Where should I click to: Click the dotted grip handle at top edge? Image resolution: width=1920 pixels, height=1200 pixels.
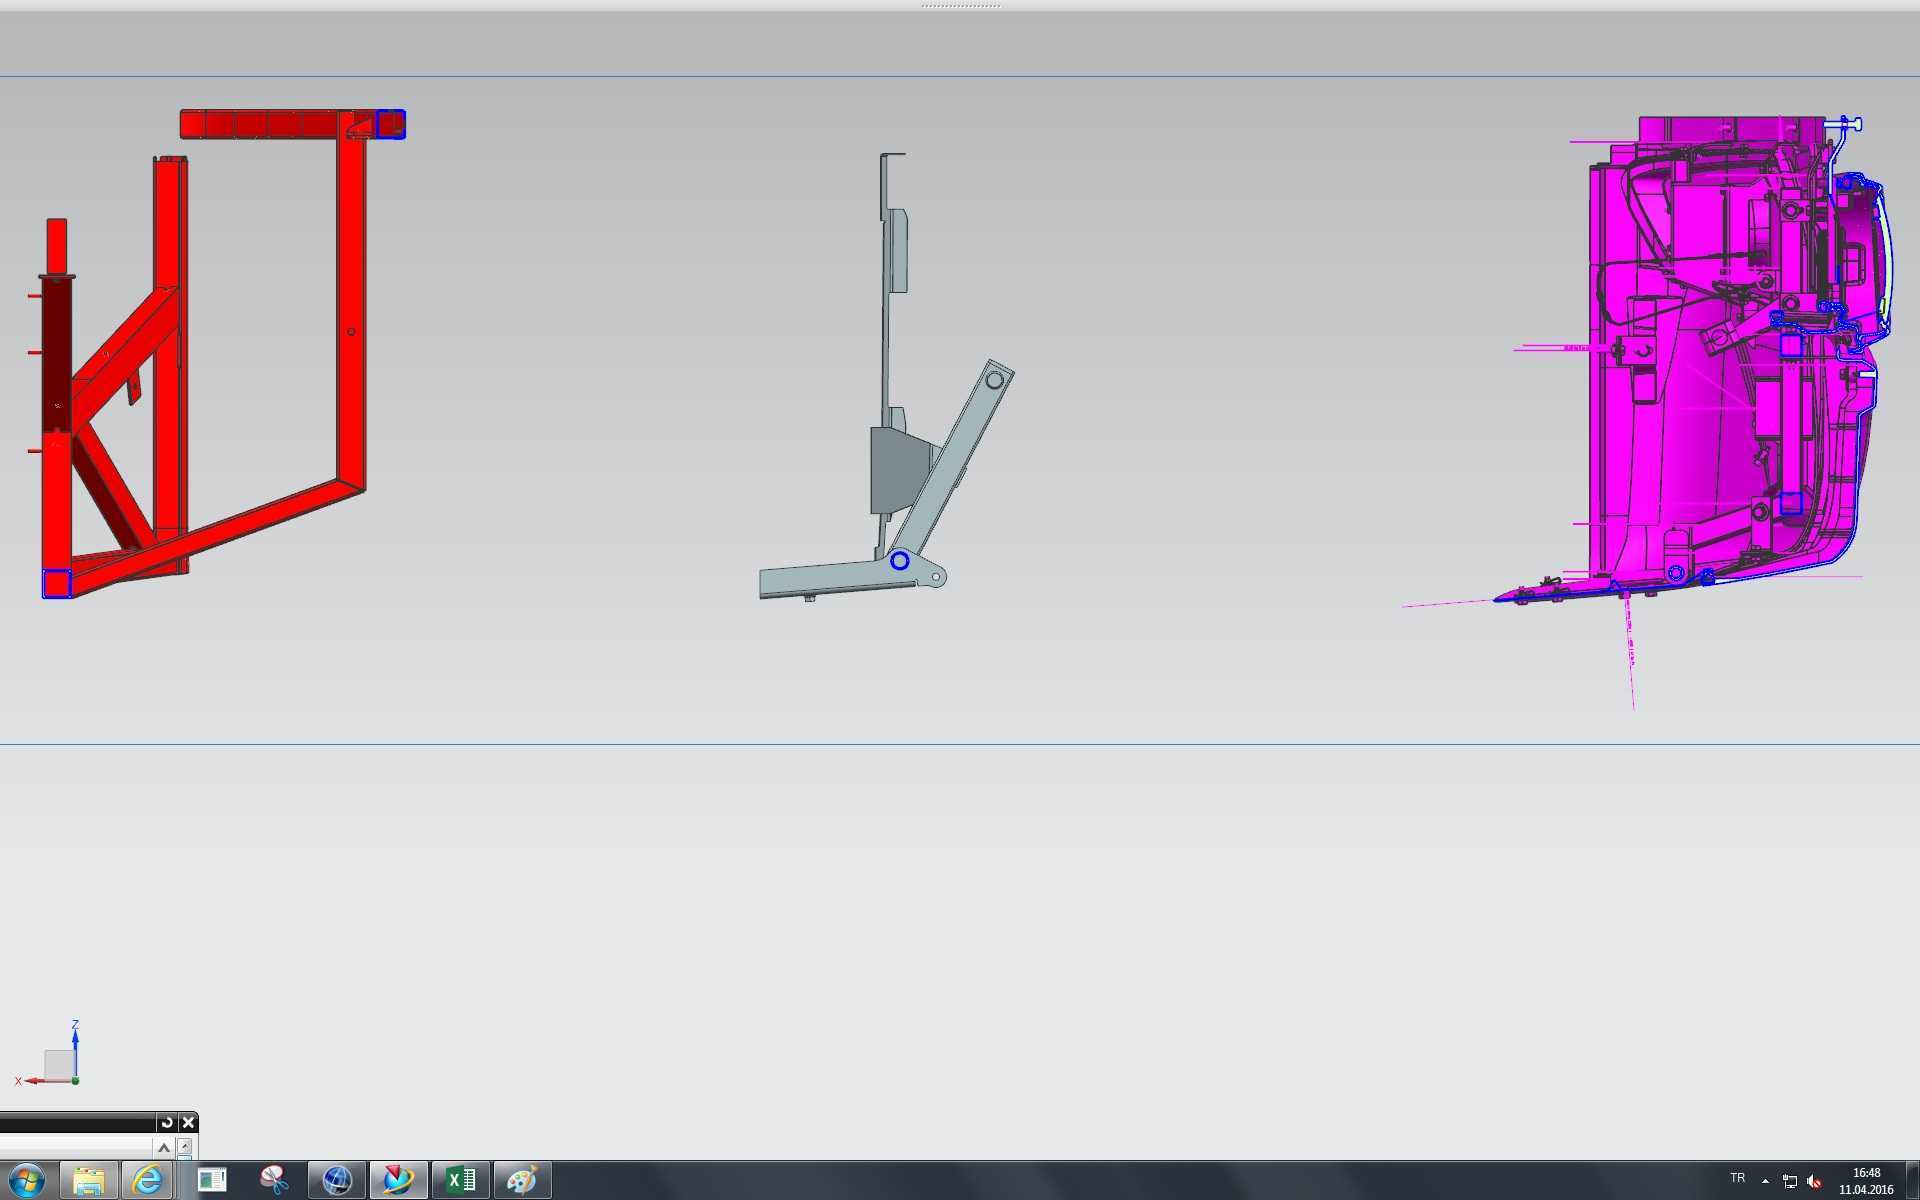point(960,6)
